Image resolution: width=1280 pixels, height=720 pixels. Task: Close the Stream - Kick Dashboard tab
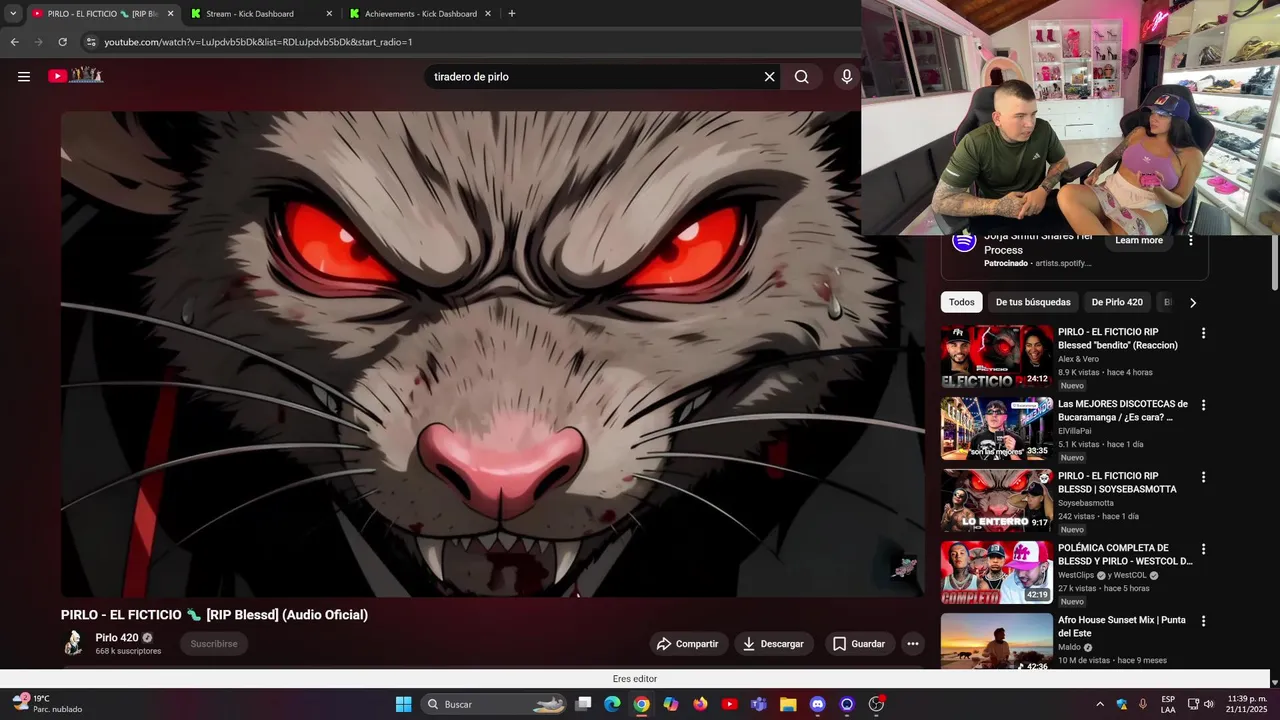(329, 14)
